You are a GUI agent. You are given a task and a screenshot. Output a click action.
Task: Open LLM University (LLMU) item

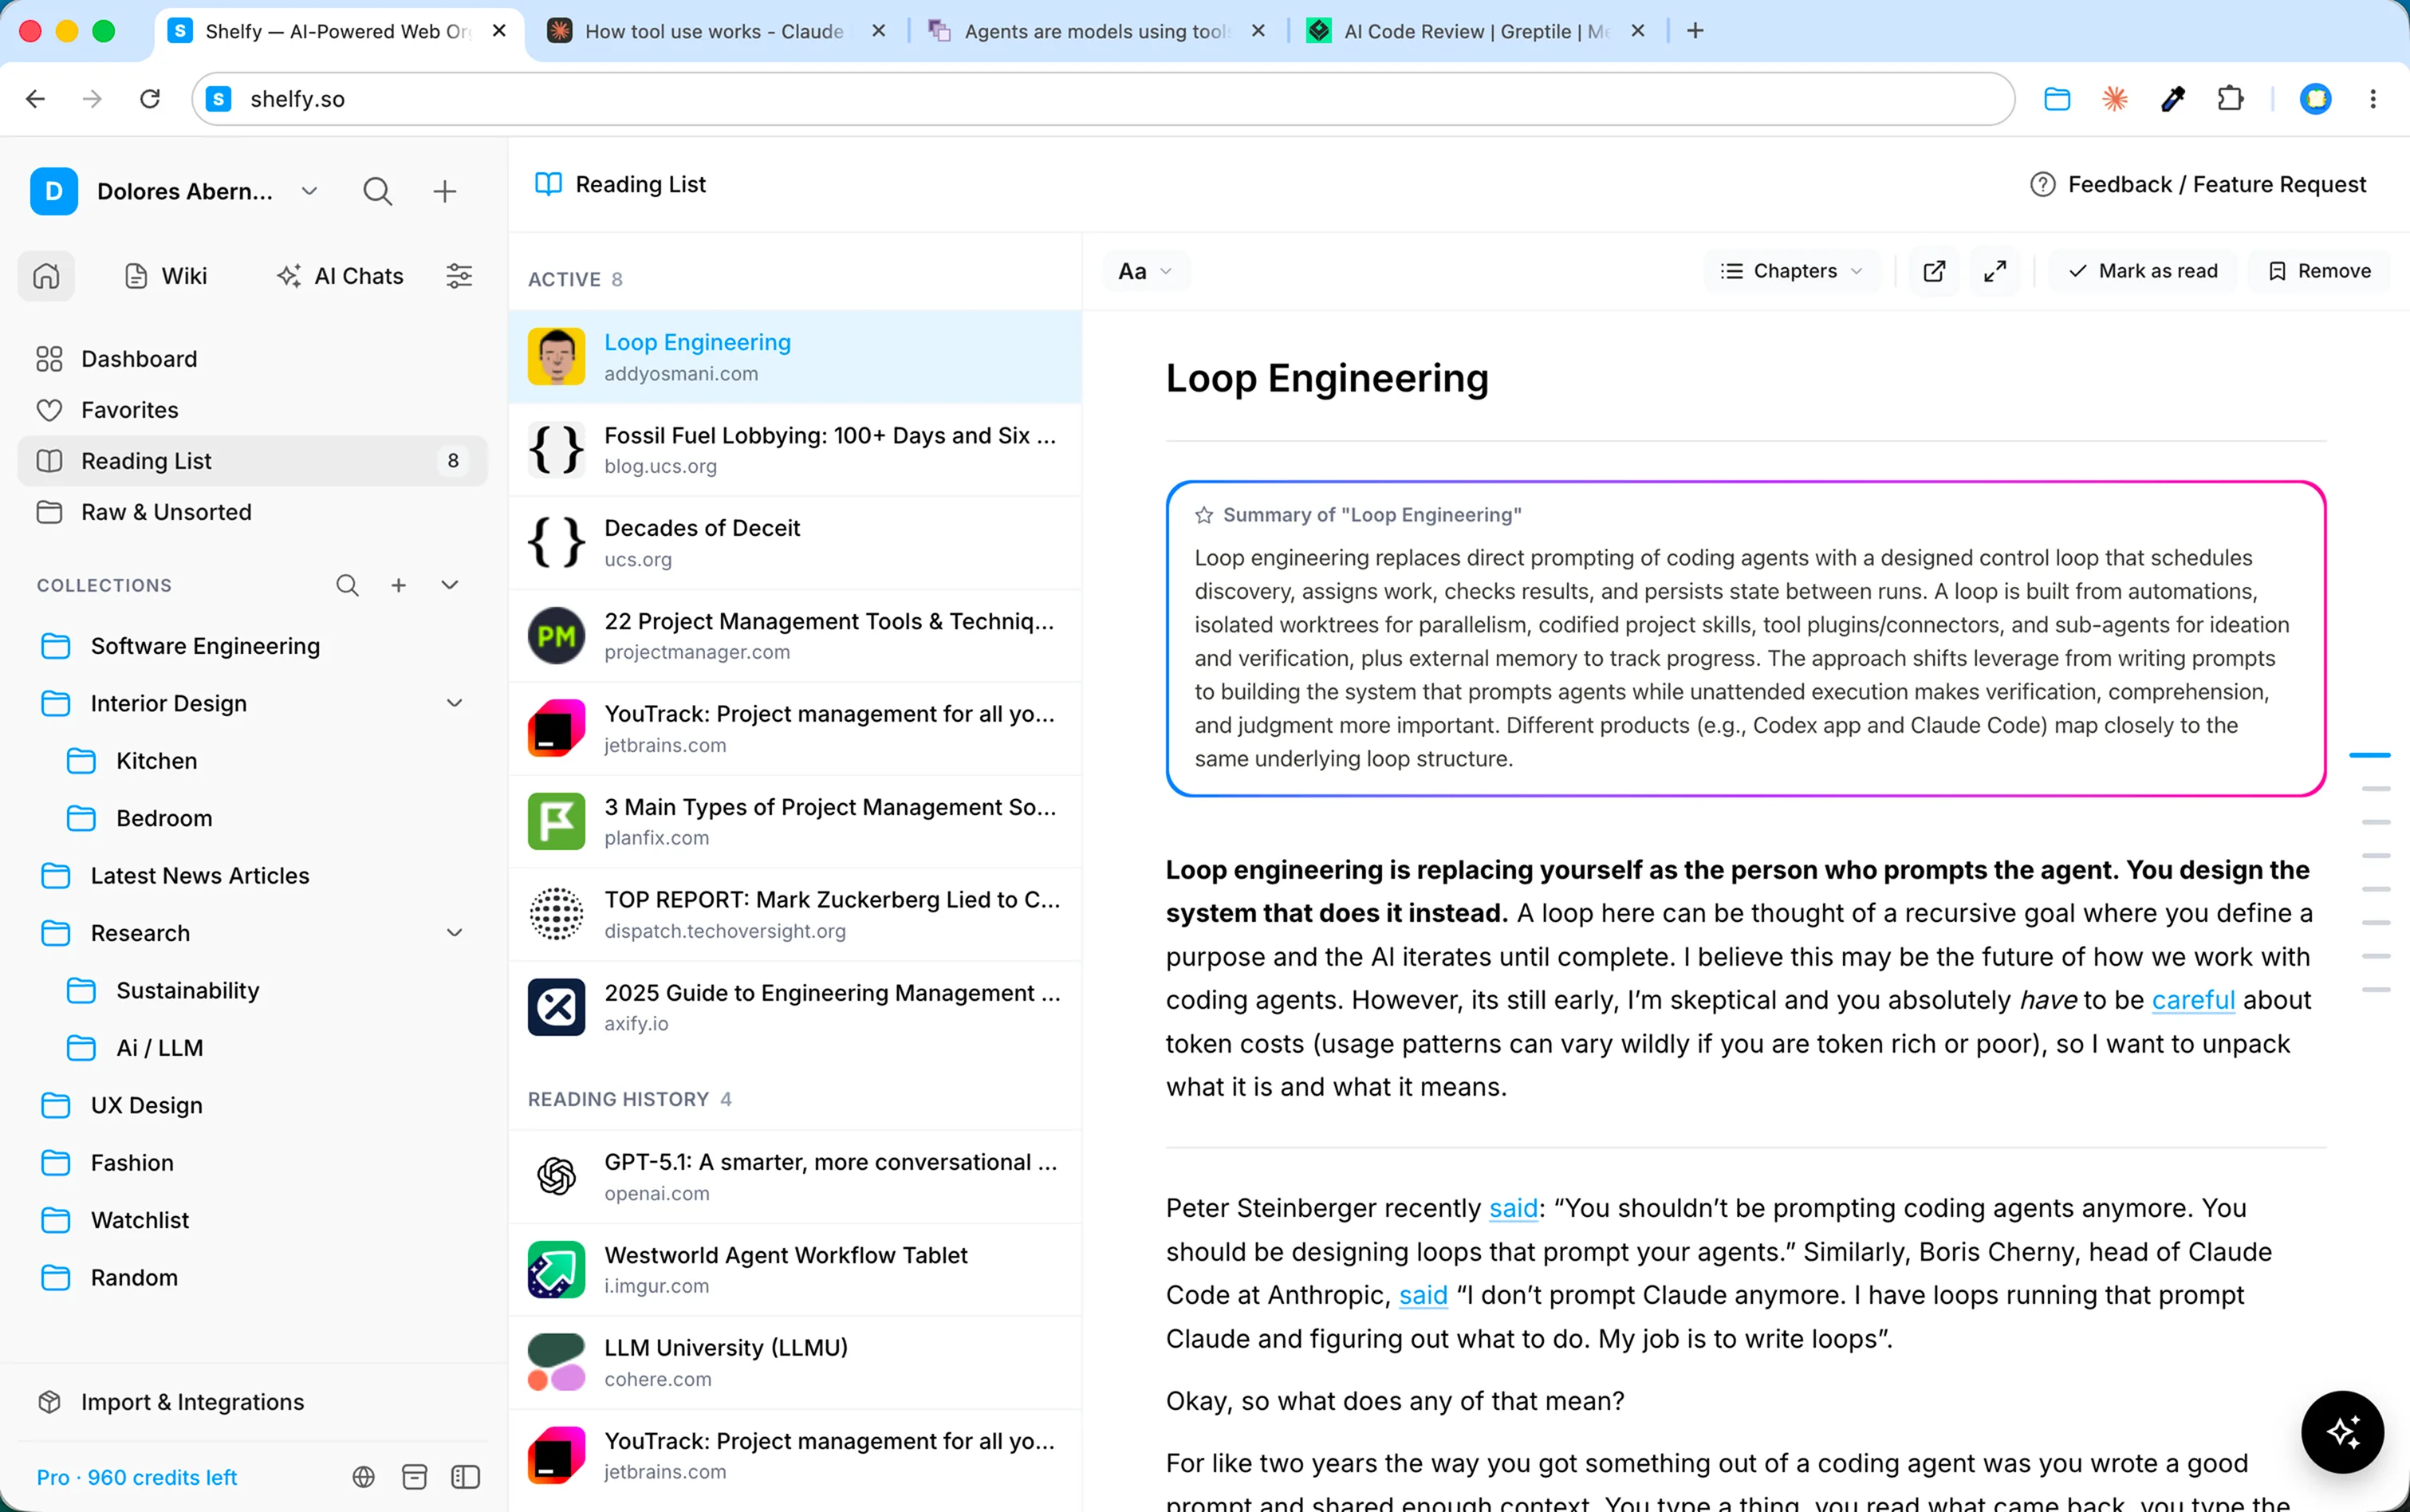[795, 1363]
